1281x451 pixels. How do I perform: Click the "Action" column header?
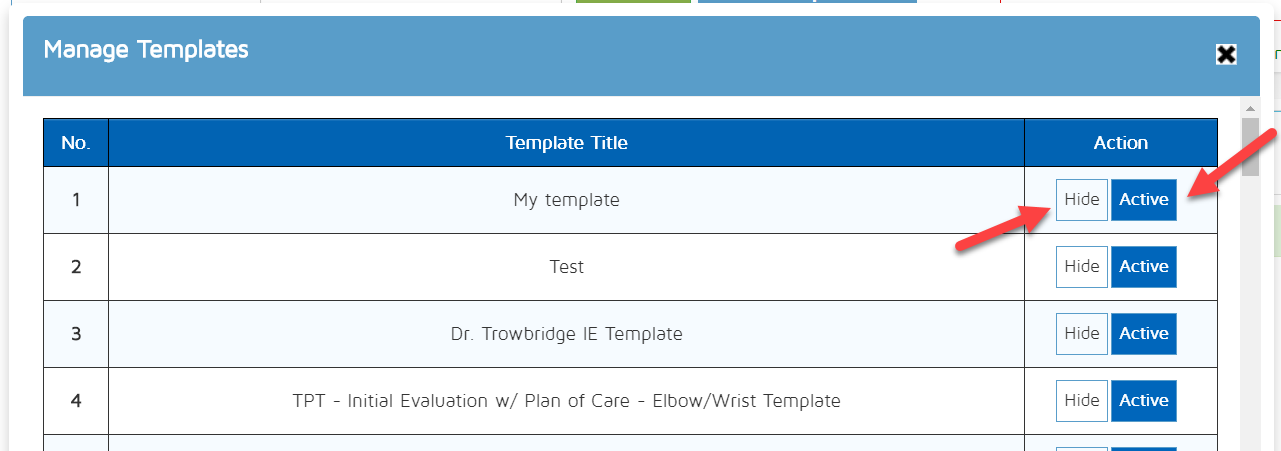pos(1120,143)
